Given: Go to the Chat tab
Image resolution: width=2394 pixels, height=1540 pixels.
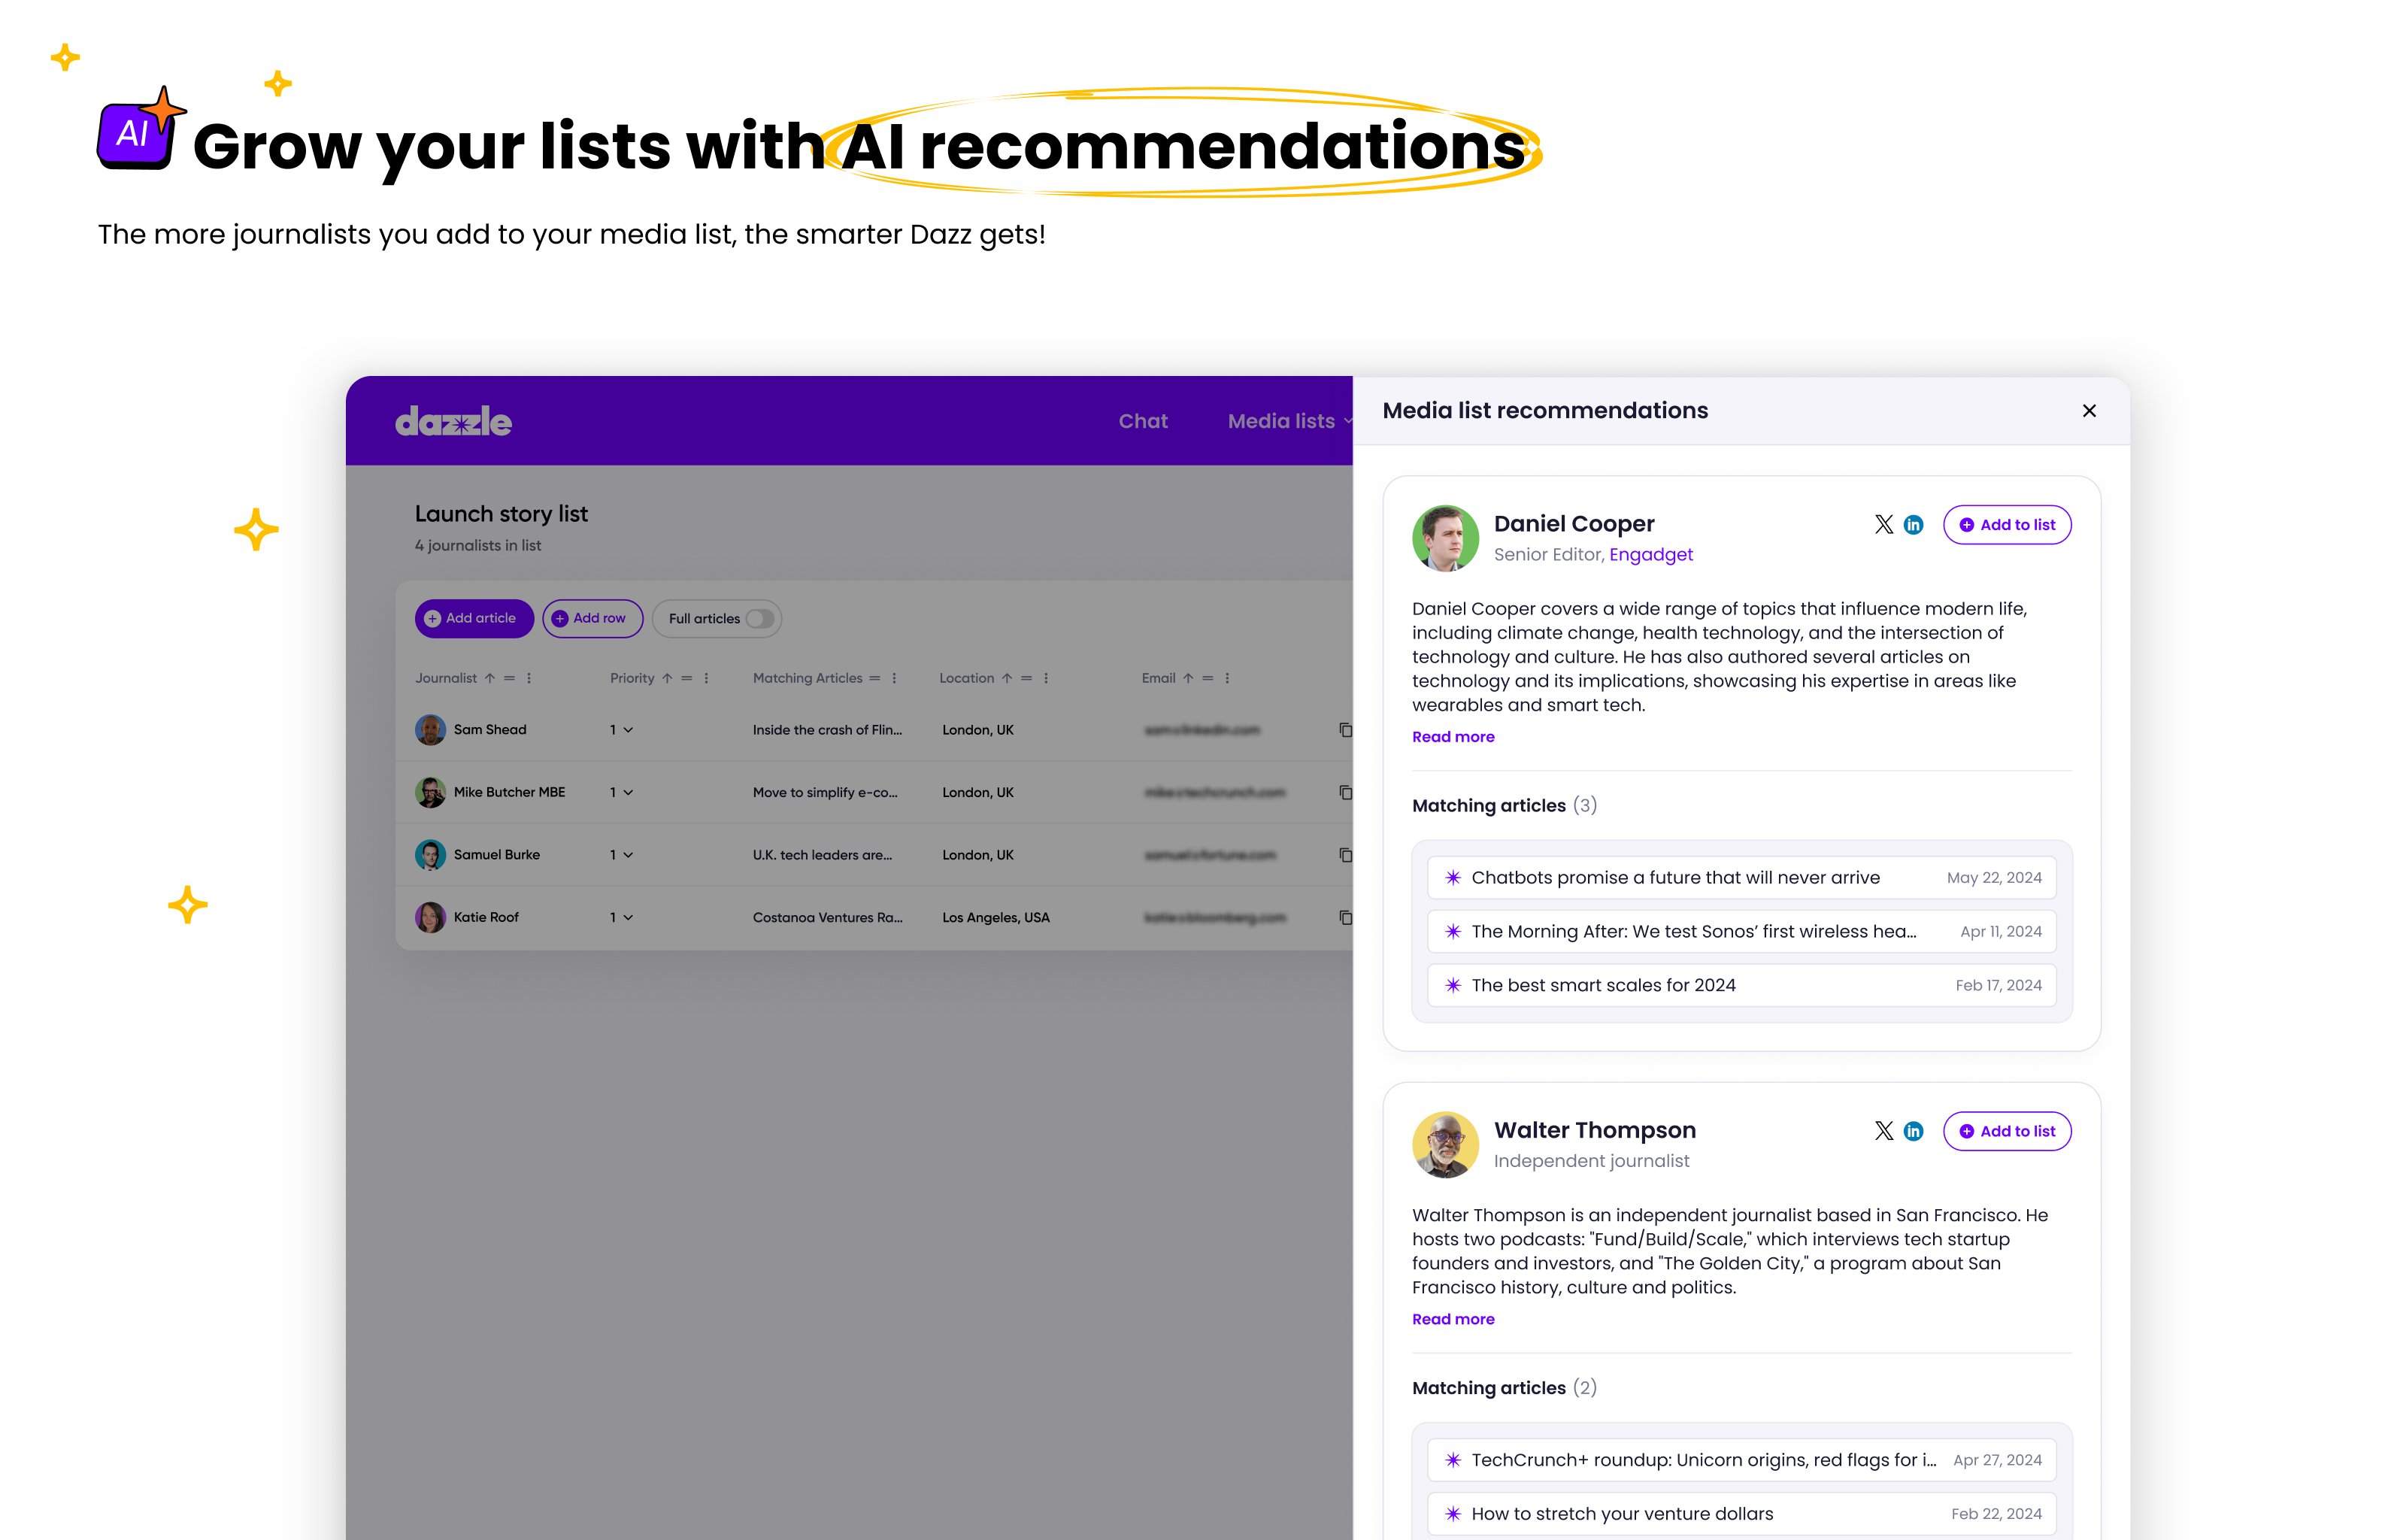Looking at the screenshot, I should pos(1142,421).
